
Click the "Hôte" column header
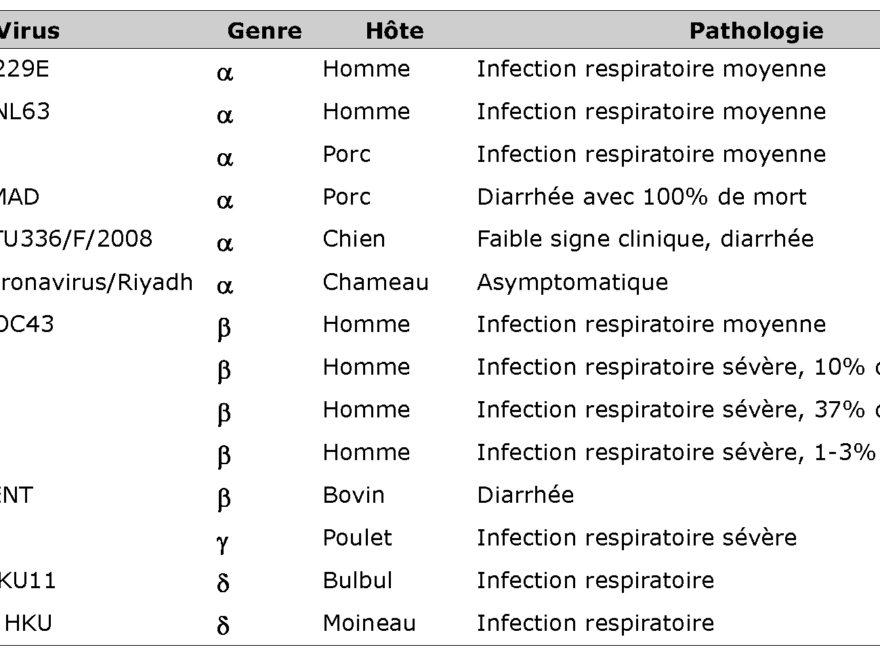395,32
